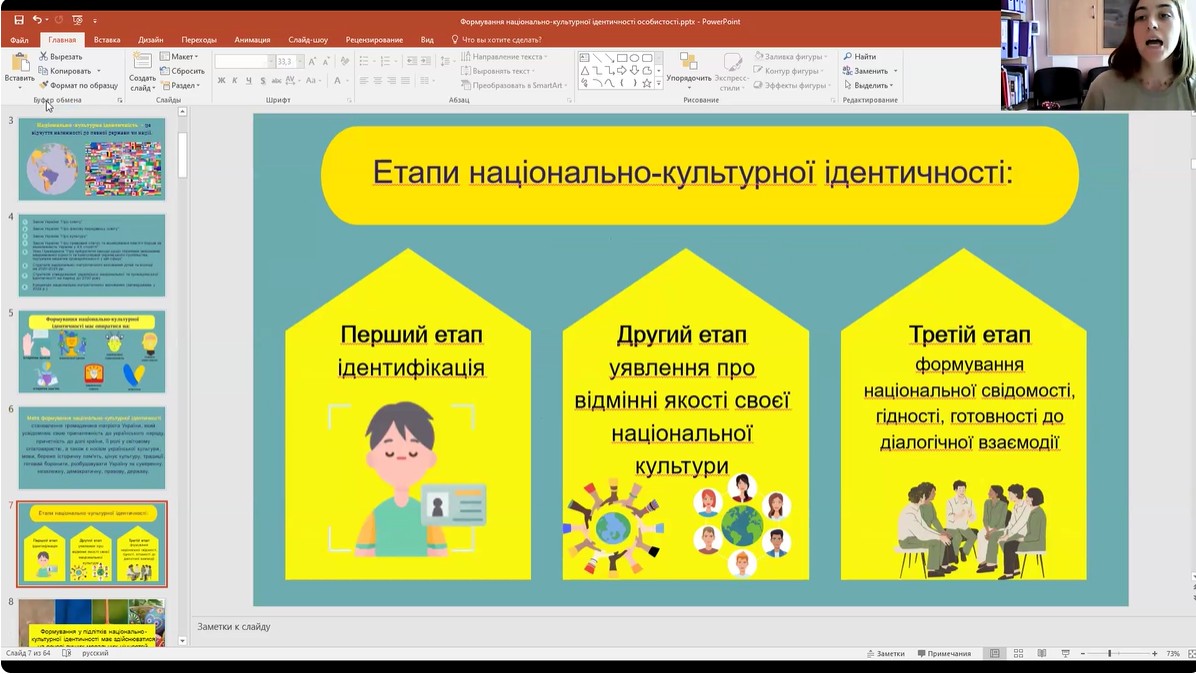Open Select (Выделить) dropdown

[x=868, y=85]
